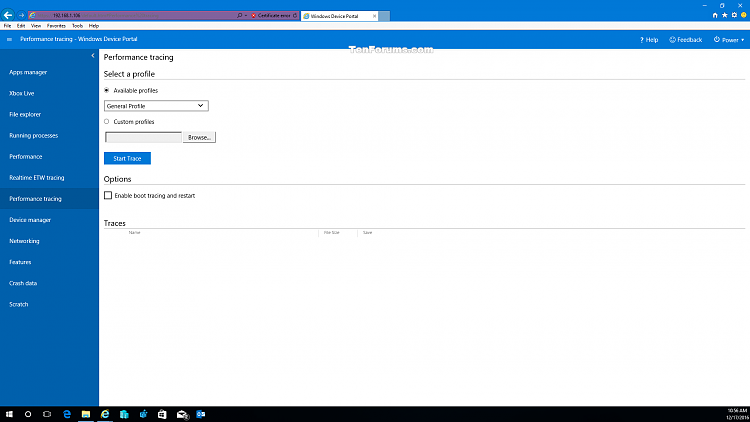750x422 pixels.
Task: Launch Microsoft Edge from taskbar
Action: 67,414
